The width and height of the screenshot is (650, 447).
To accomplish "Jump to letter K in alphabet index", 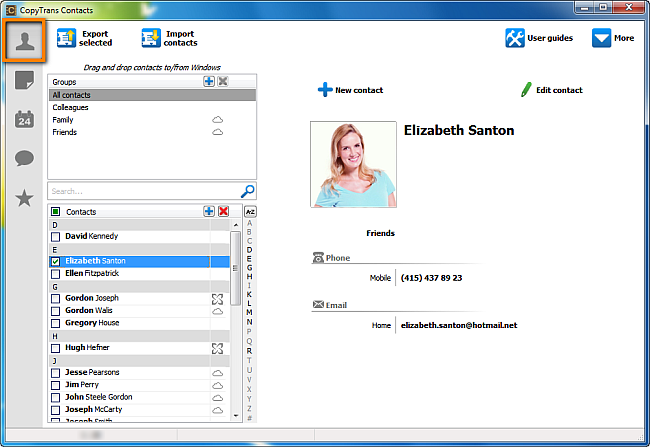I will click(x=250, y=294).
